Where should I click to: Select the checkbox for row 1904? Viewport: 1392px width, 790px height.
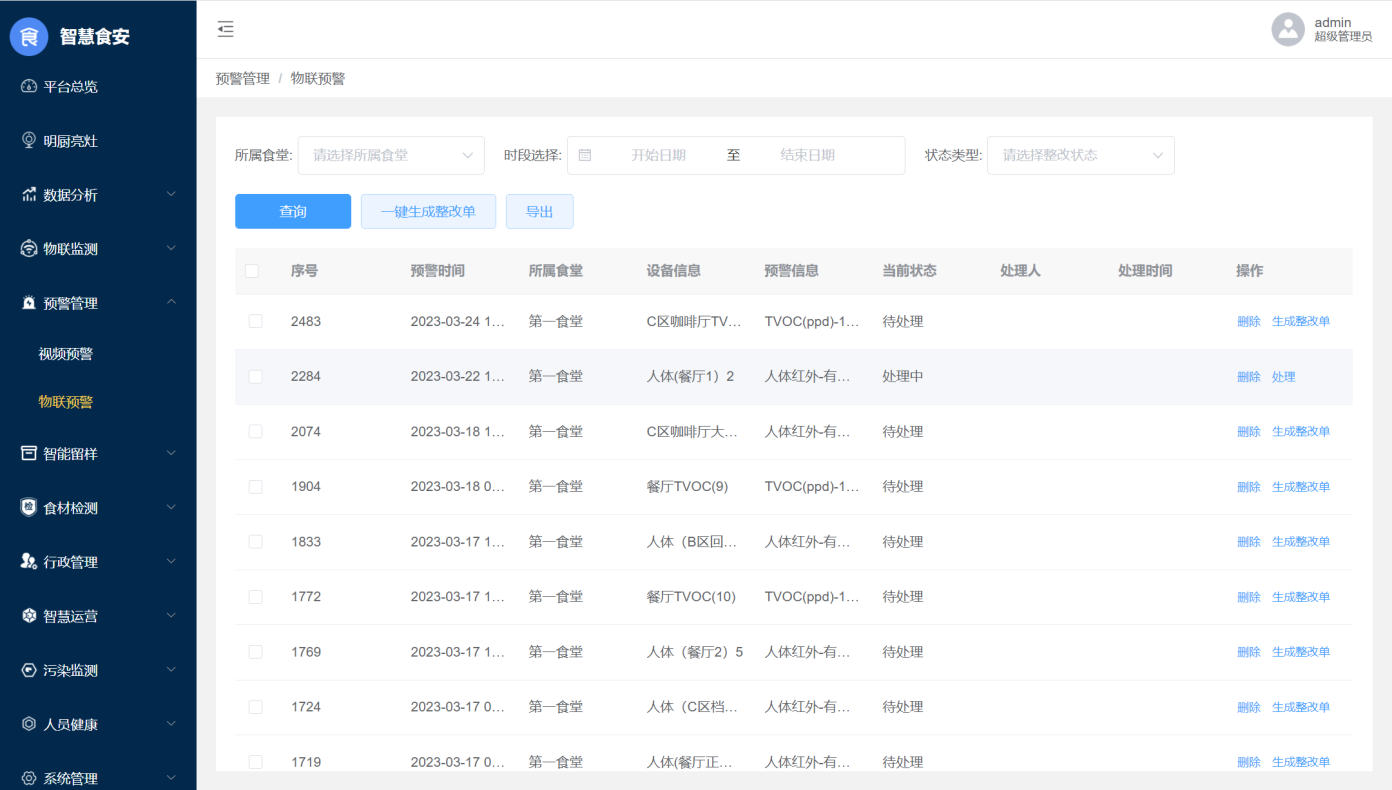pyautogui.click(x=256, y=487)
